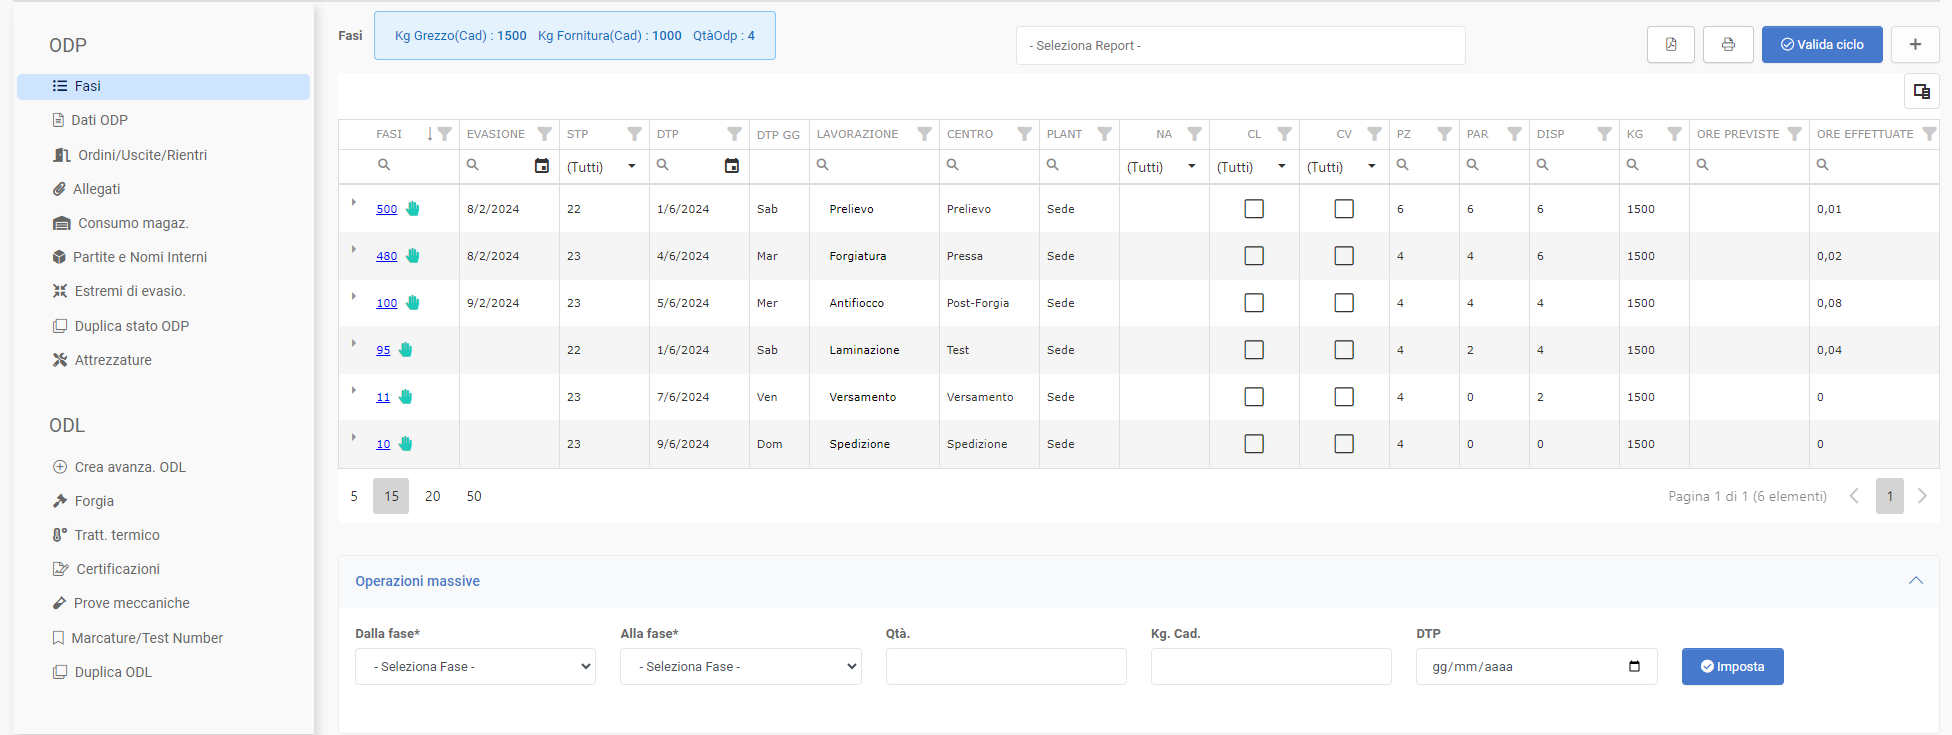Click the filter icon in KG column header
The width and height of the screenshot is (1952, 735).
click(1674, 134)
